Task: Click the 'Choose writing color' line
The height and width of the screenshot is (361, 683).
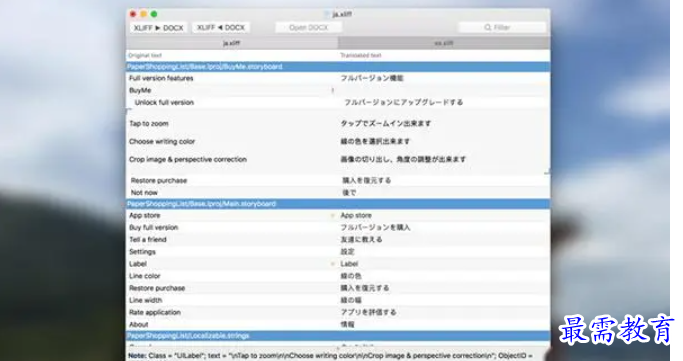Action: pos(162,142)
